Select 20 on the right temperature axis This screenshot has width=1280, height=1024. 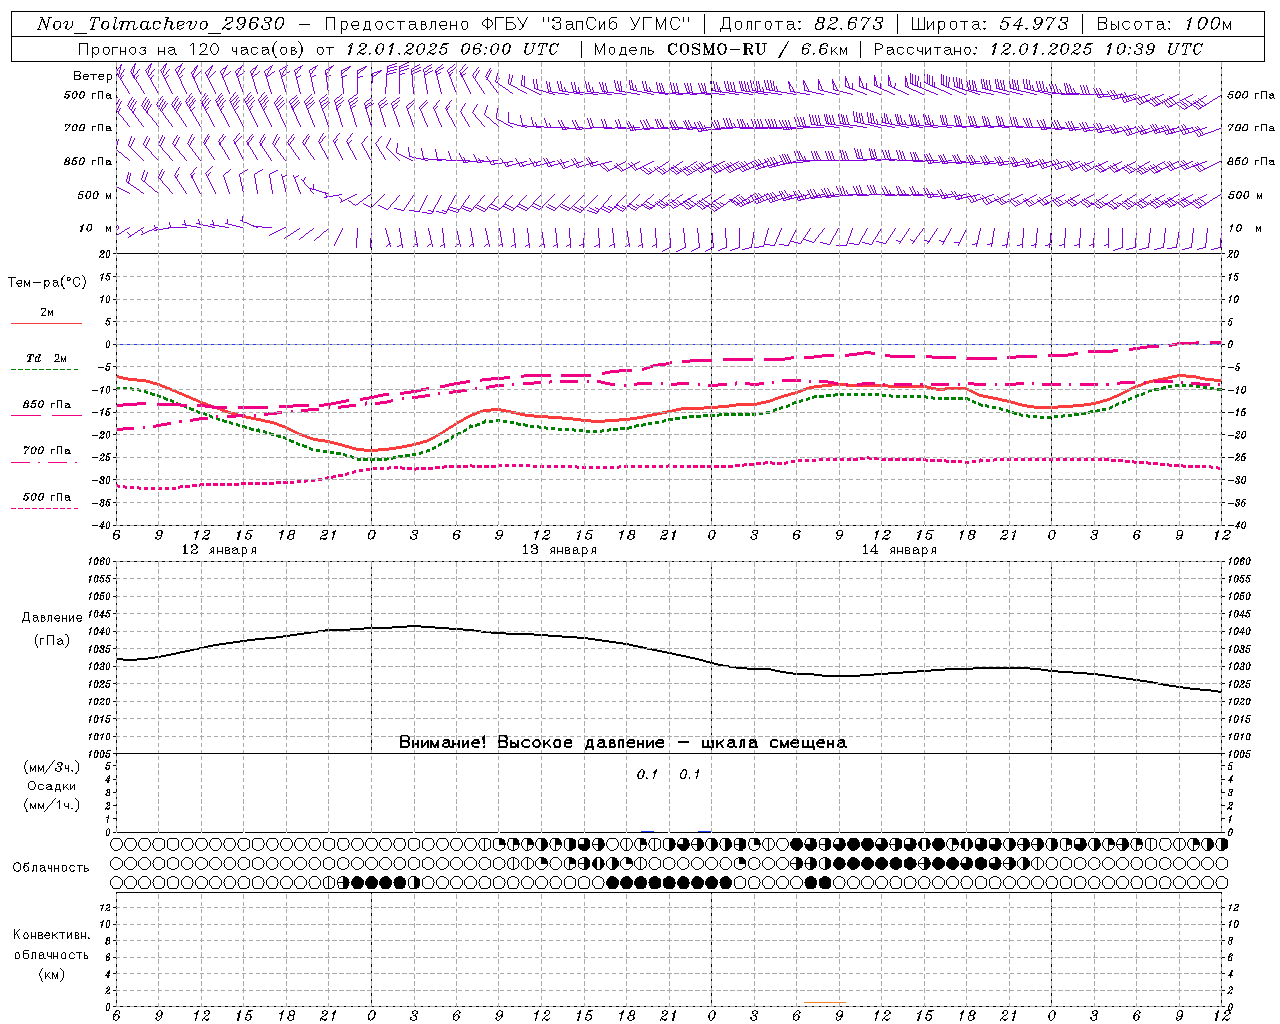(1234, 254)
